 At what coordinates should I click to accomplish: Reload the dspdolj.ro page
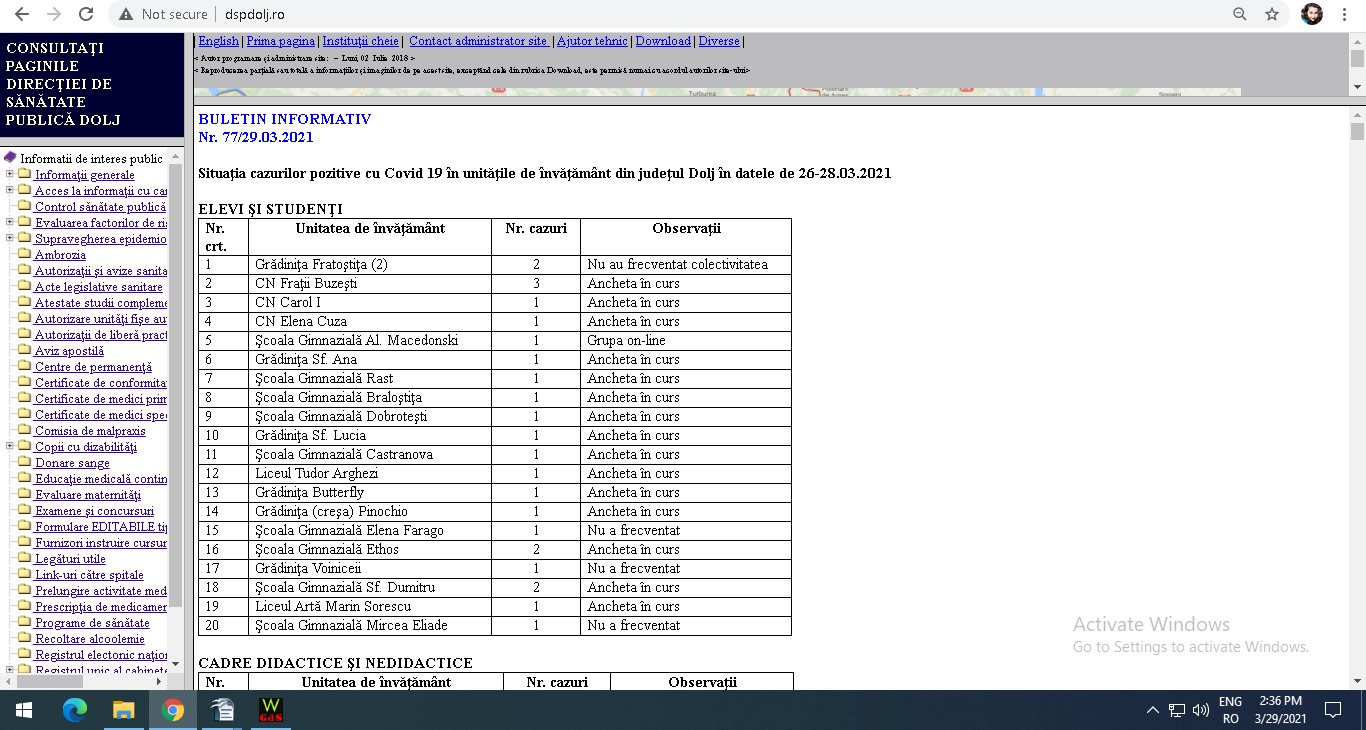(86, 14)
